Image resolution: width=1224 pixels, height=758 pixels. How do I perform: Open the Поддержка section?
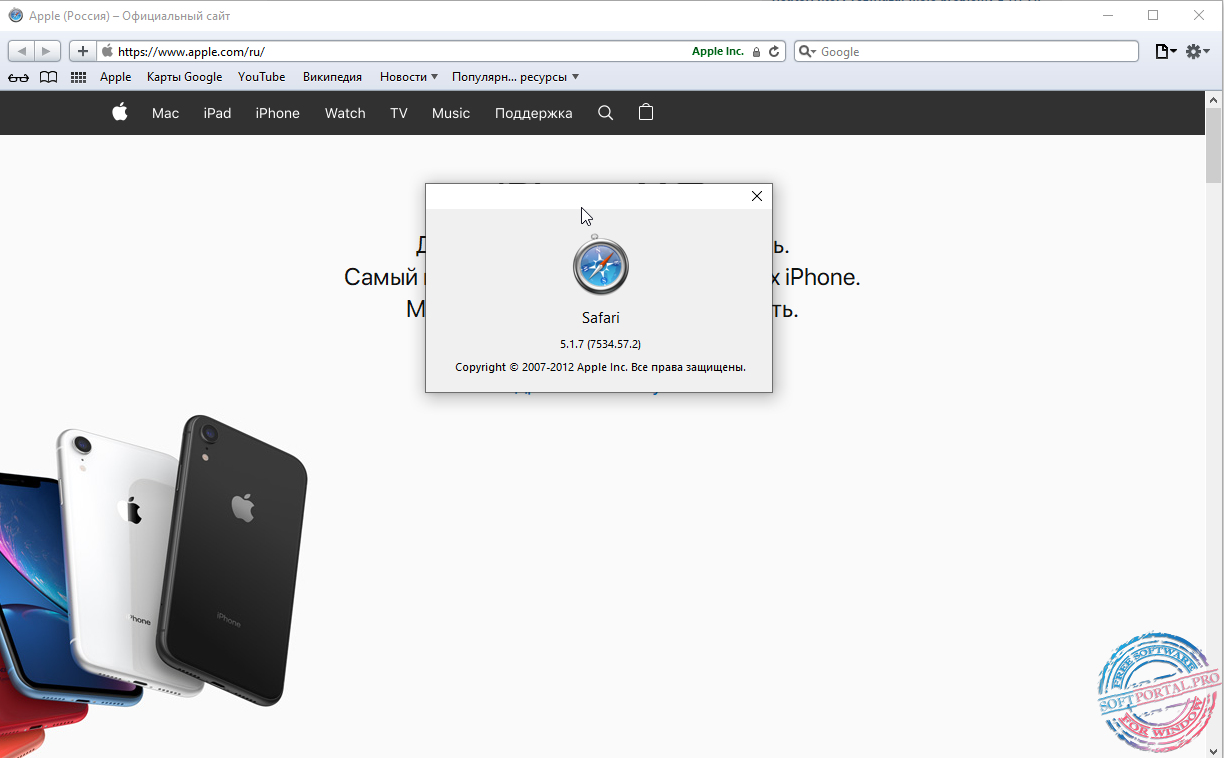(533, 113)
